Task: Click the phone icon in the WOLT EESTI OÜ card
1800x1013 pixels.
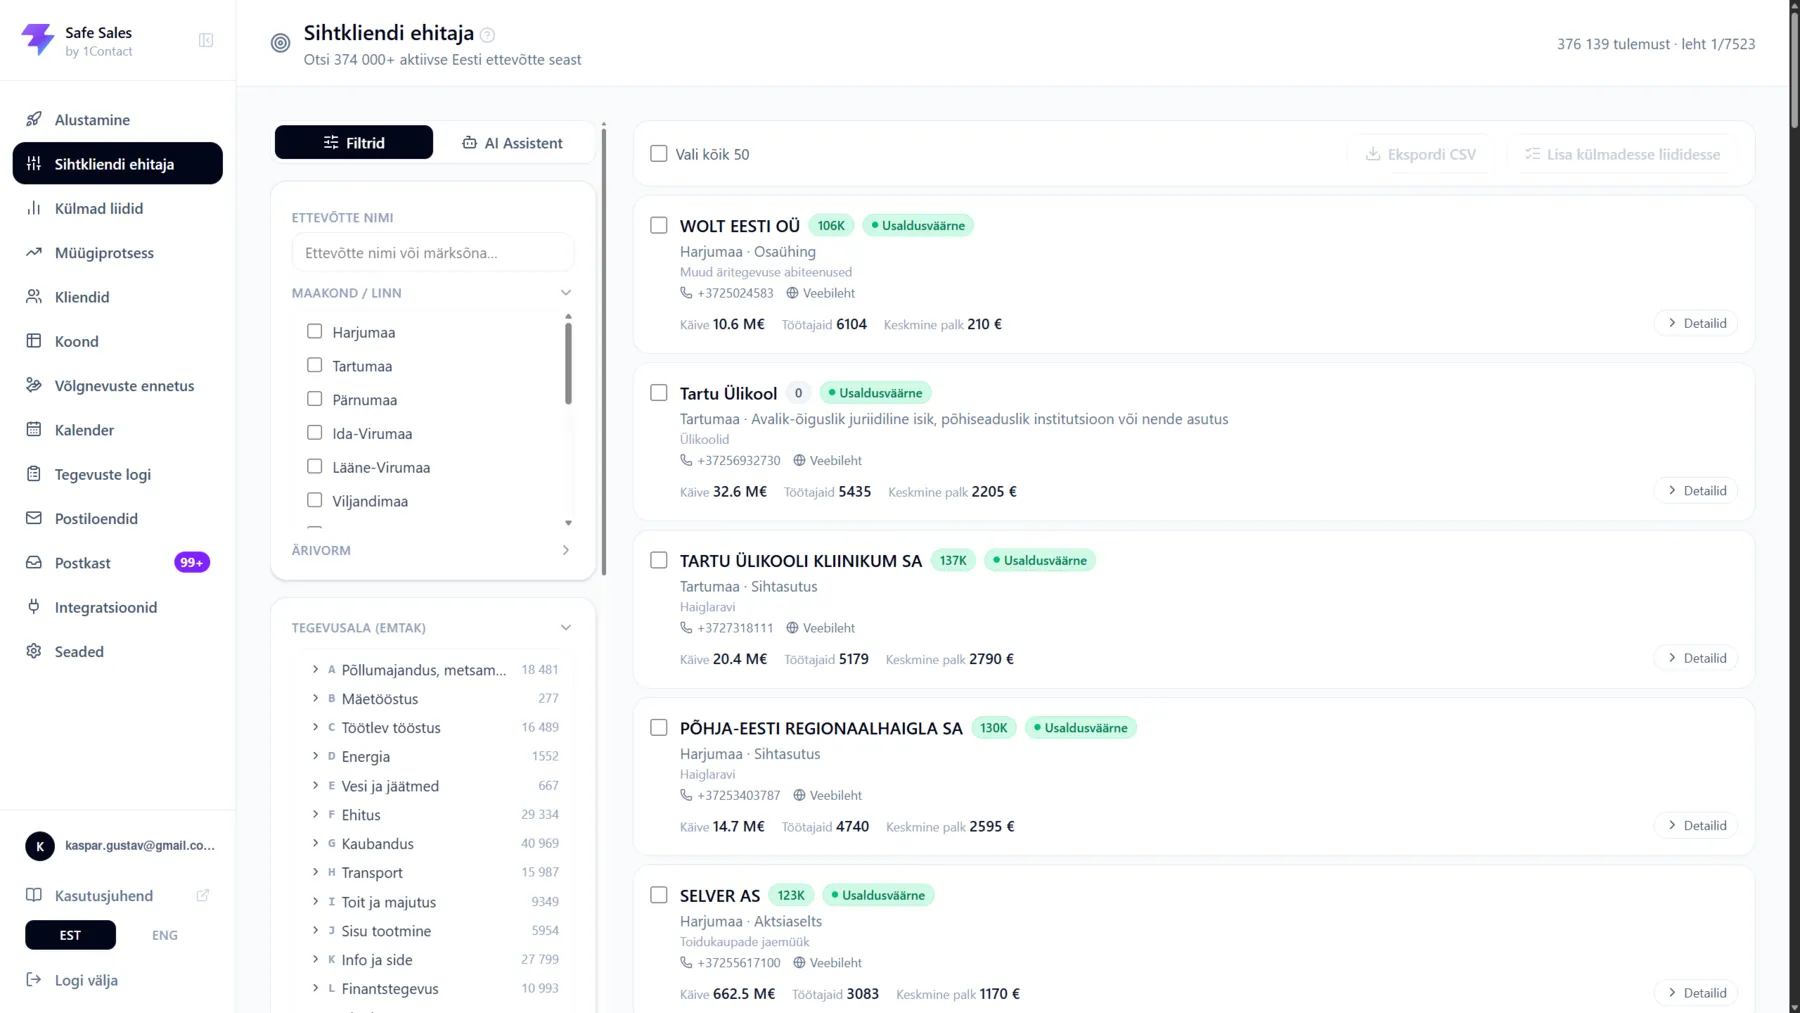Action: 686,293
